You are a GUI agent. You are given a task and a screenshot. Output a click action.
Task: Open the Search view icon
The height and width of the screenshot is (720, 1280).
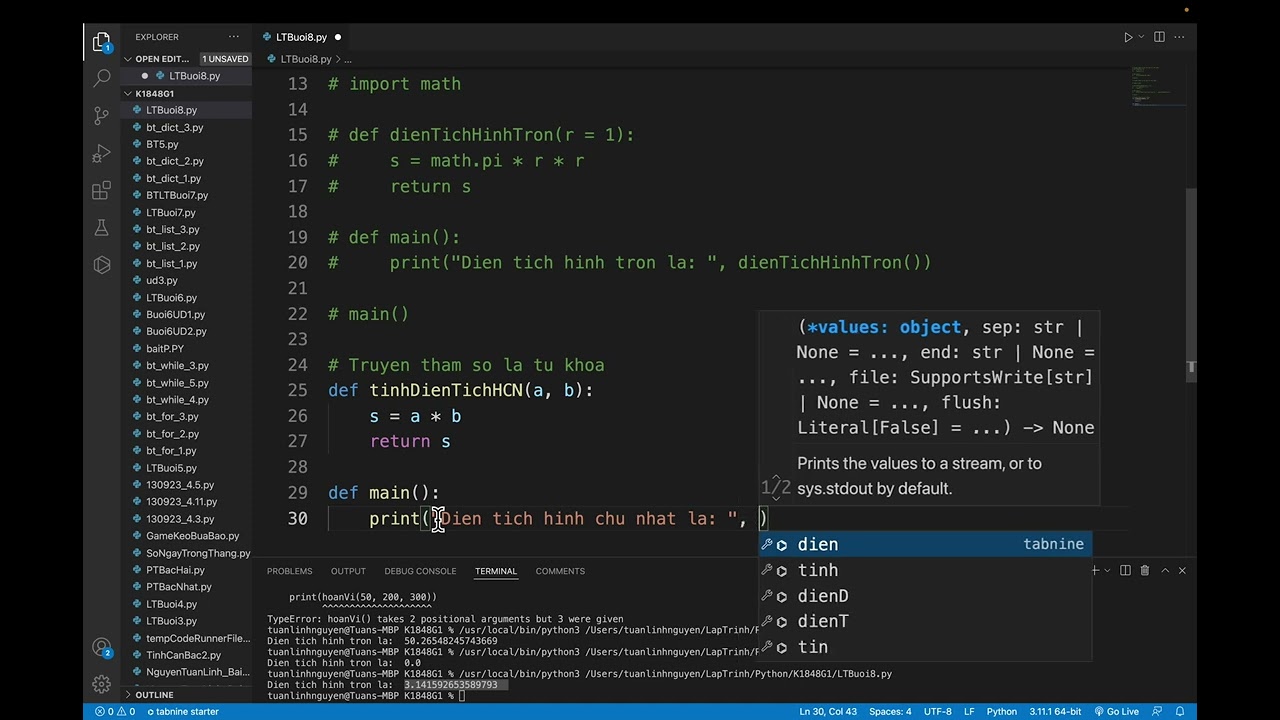101,78
